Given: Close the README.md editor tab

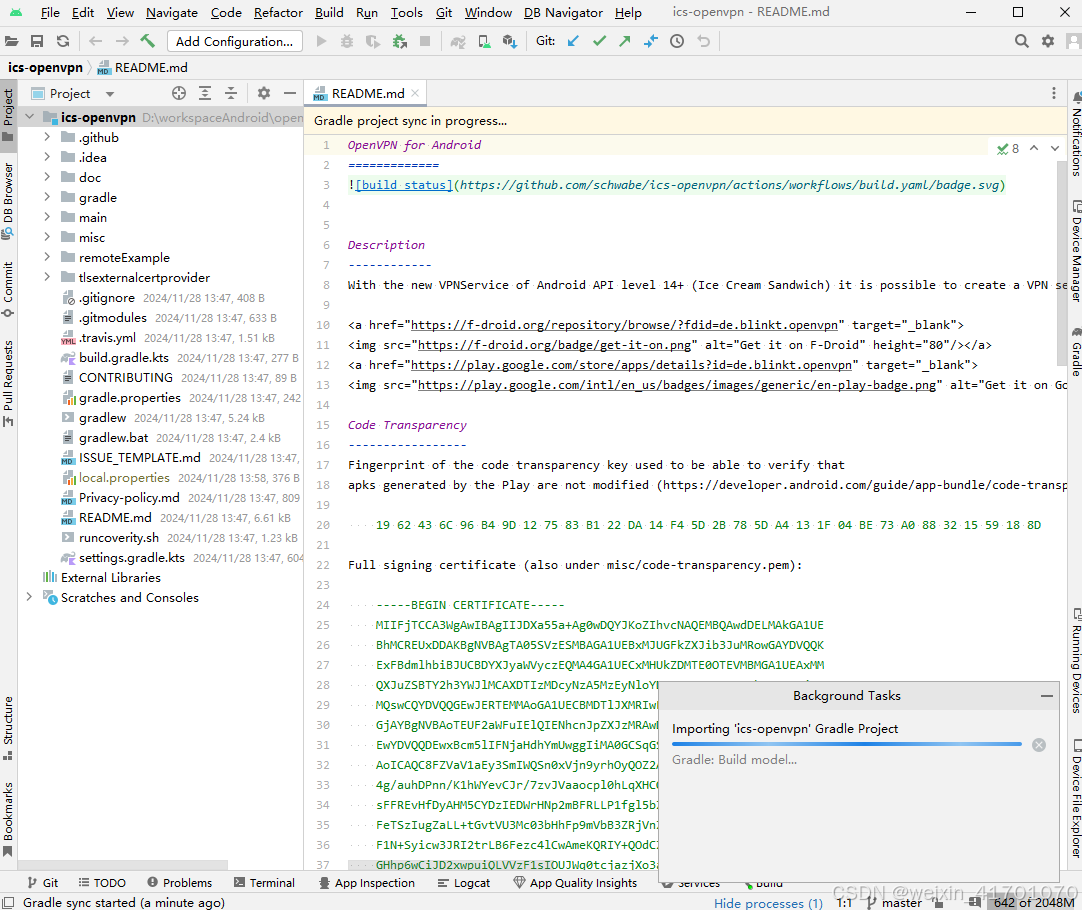Looking at the screenshot, I should click(415, 93).
